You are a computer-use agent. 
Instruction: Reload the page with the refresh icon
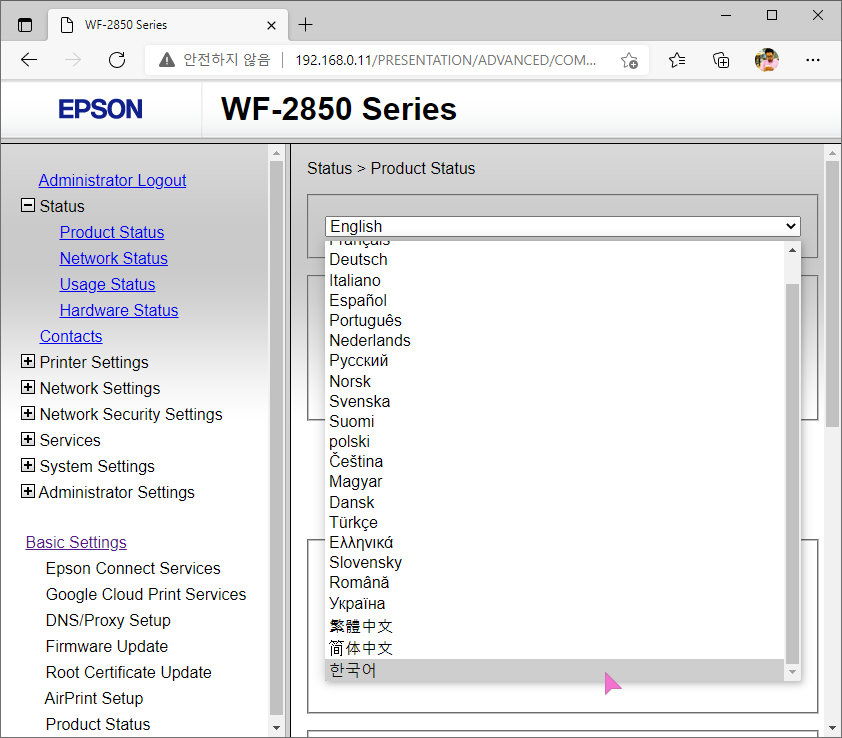[x=117, y=60]
